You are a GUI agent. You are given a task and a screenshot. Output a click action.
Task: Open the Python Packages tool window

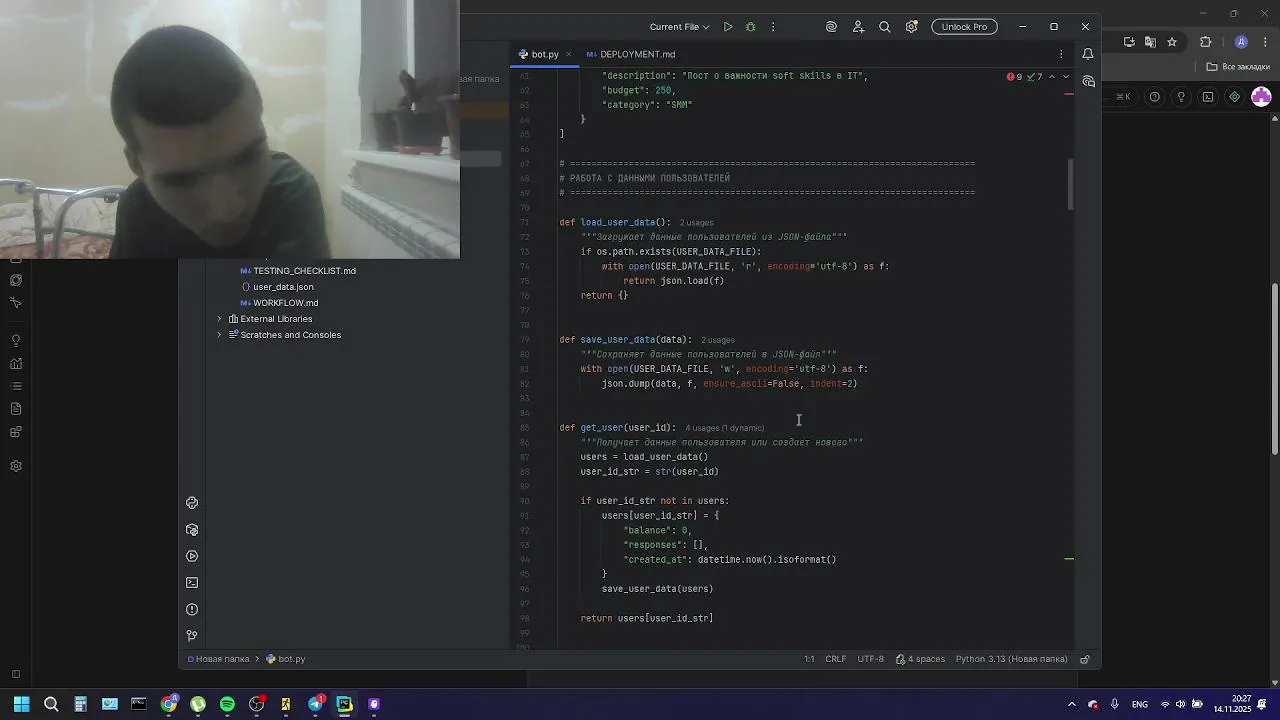click(x=192, y=530)
